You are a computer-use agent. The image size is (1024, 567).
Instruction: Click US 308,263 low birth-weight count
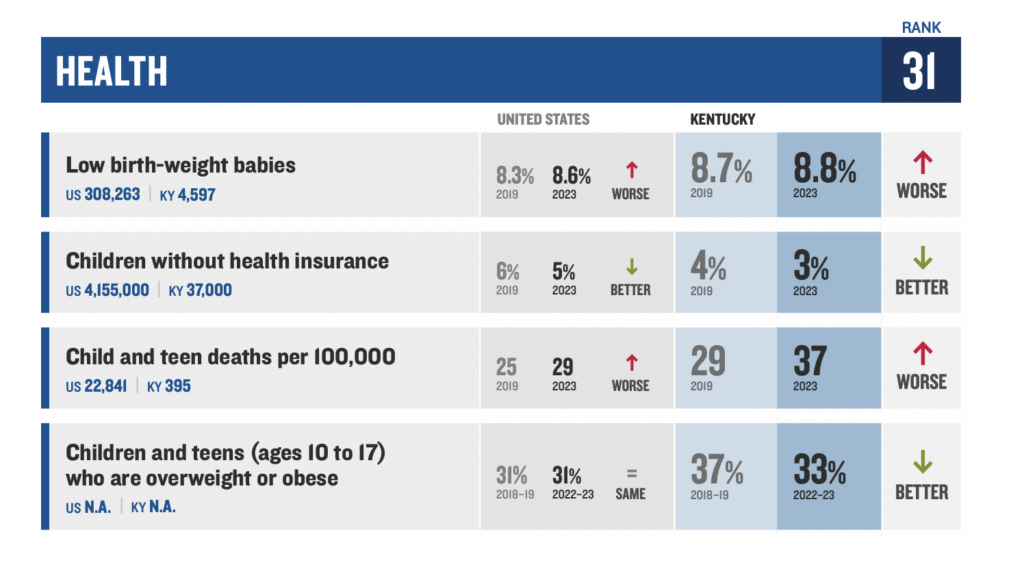tap(103, 194)
